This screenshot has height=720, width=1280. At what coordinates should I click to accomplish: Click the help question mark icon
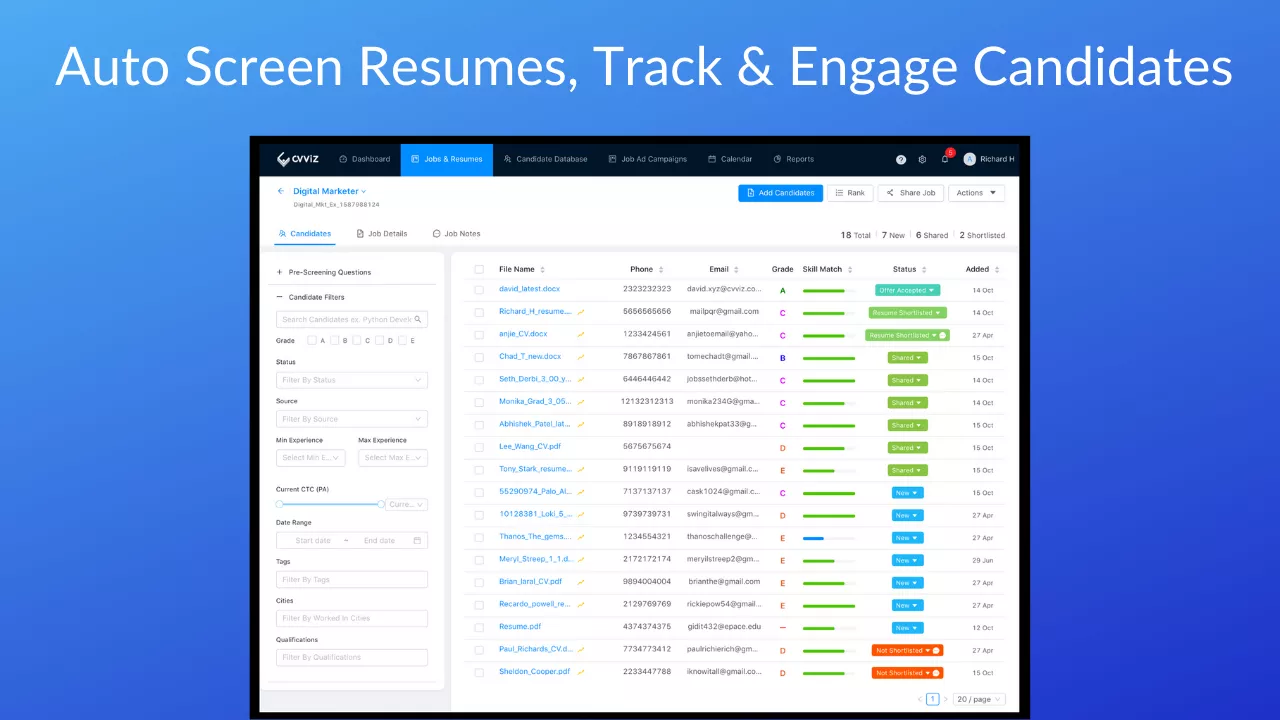point(901,159)
